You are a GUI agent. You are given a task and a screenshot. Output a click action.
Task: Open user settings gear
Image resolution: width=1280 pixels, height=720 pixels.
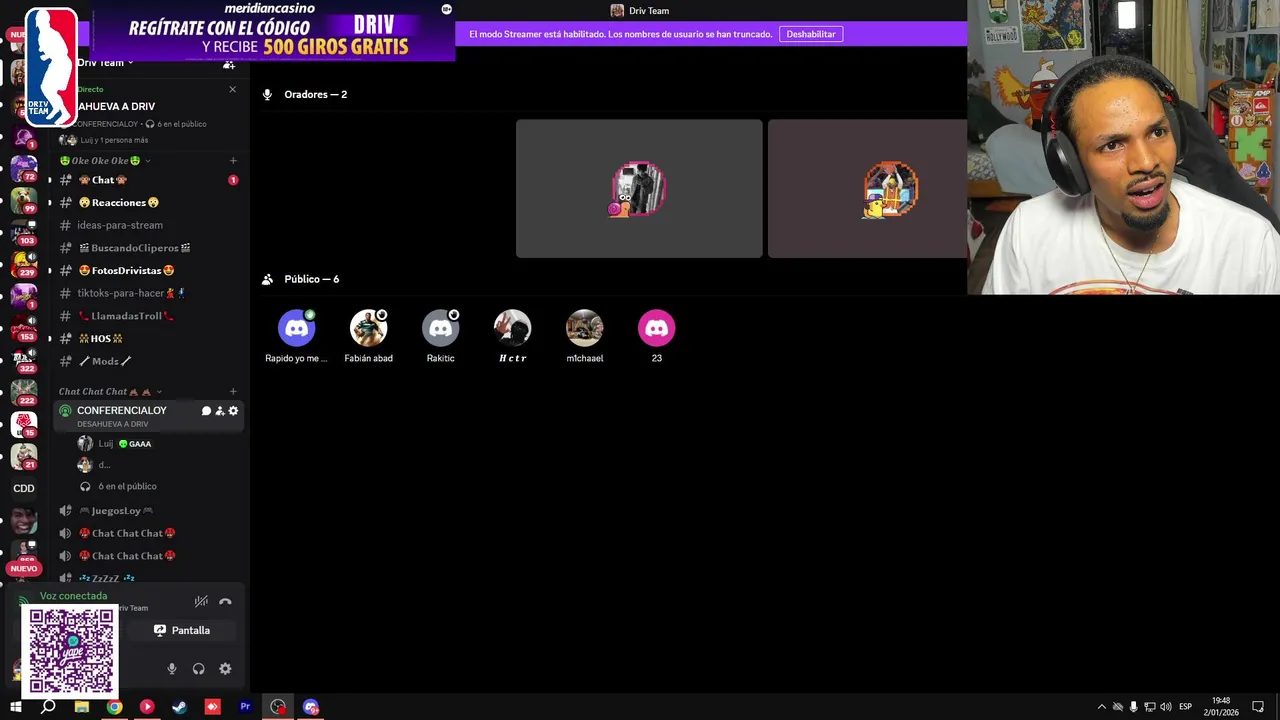[x=225, y=669]
